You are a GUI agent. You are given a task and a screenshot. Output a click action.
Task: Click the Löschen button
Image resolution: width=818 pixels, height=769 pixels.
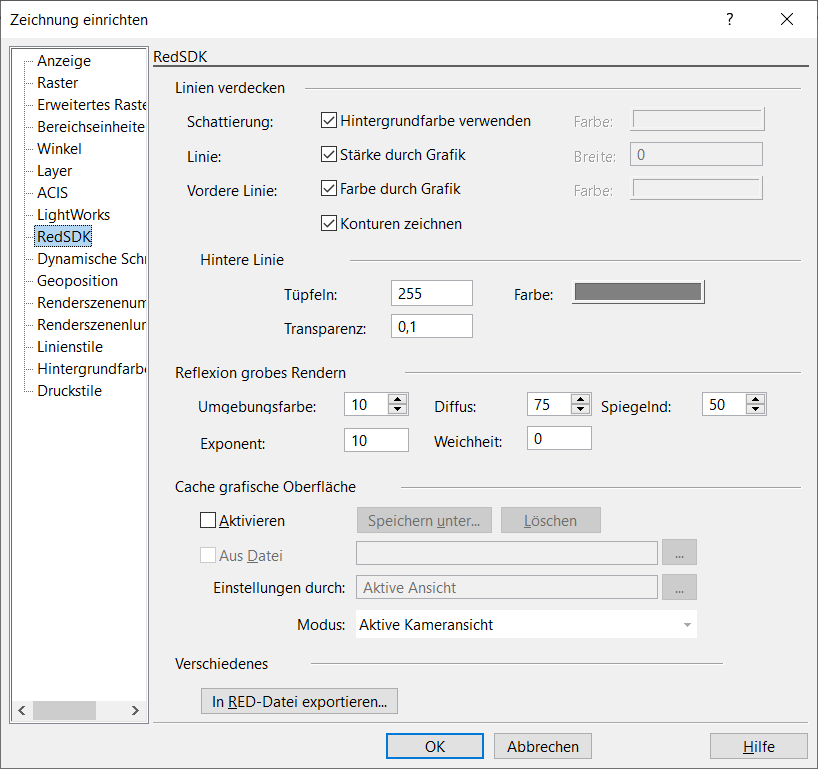click(550, 520)
